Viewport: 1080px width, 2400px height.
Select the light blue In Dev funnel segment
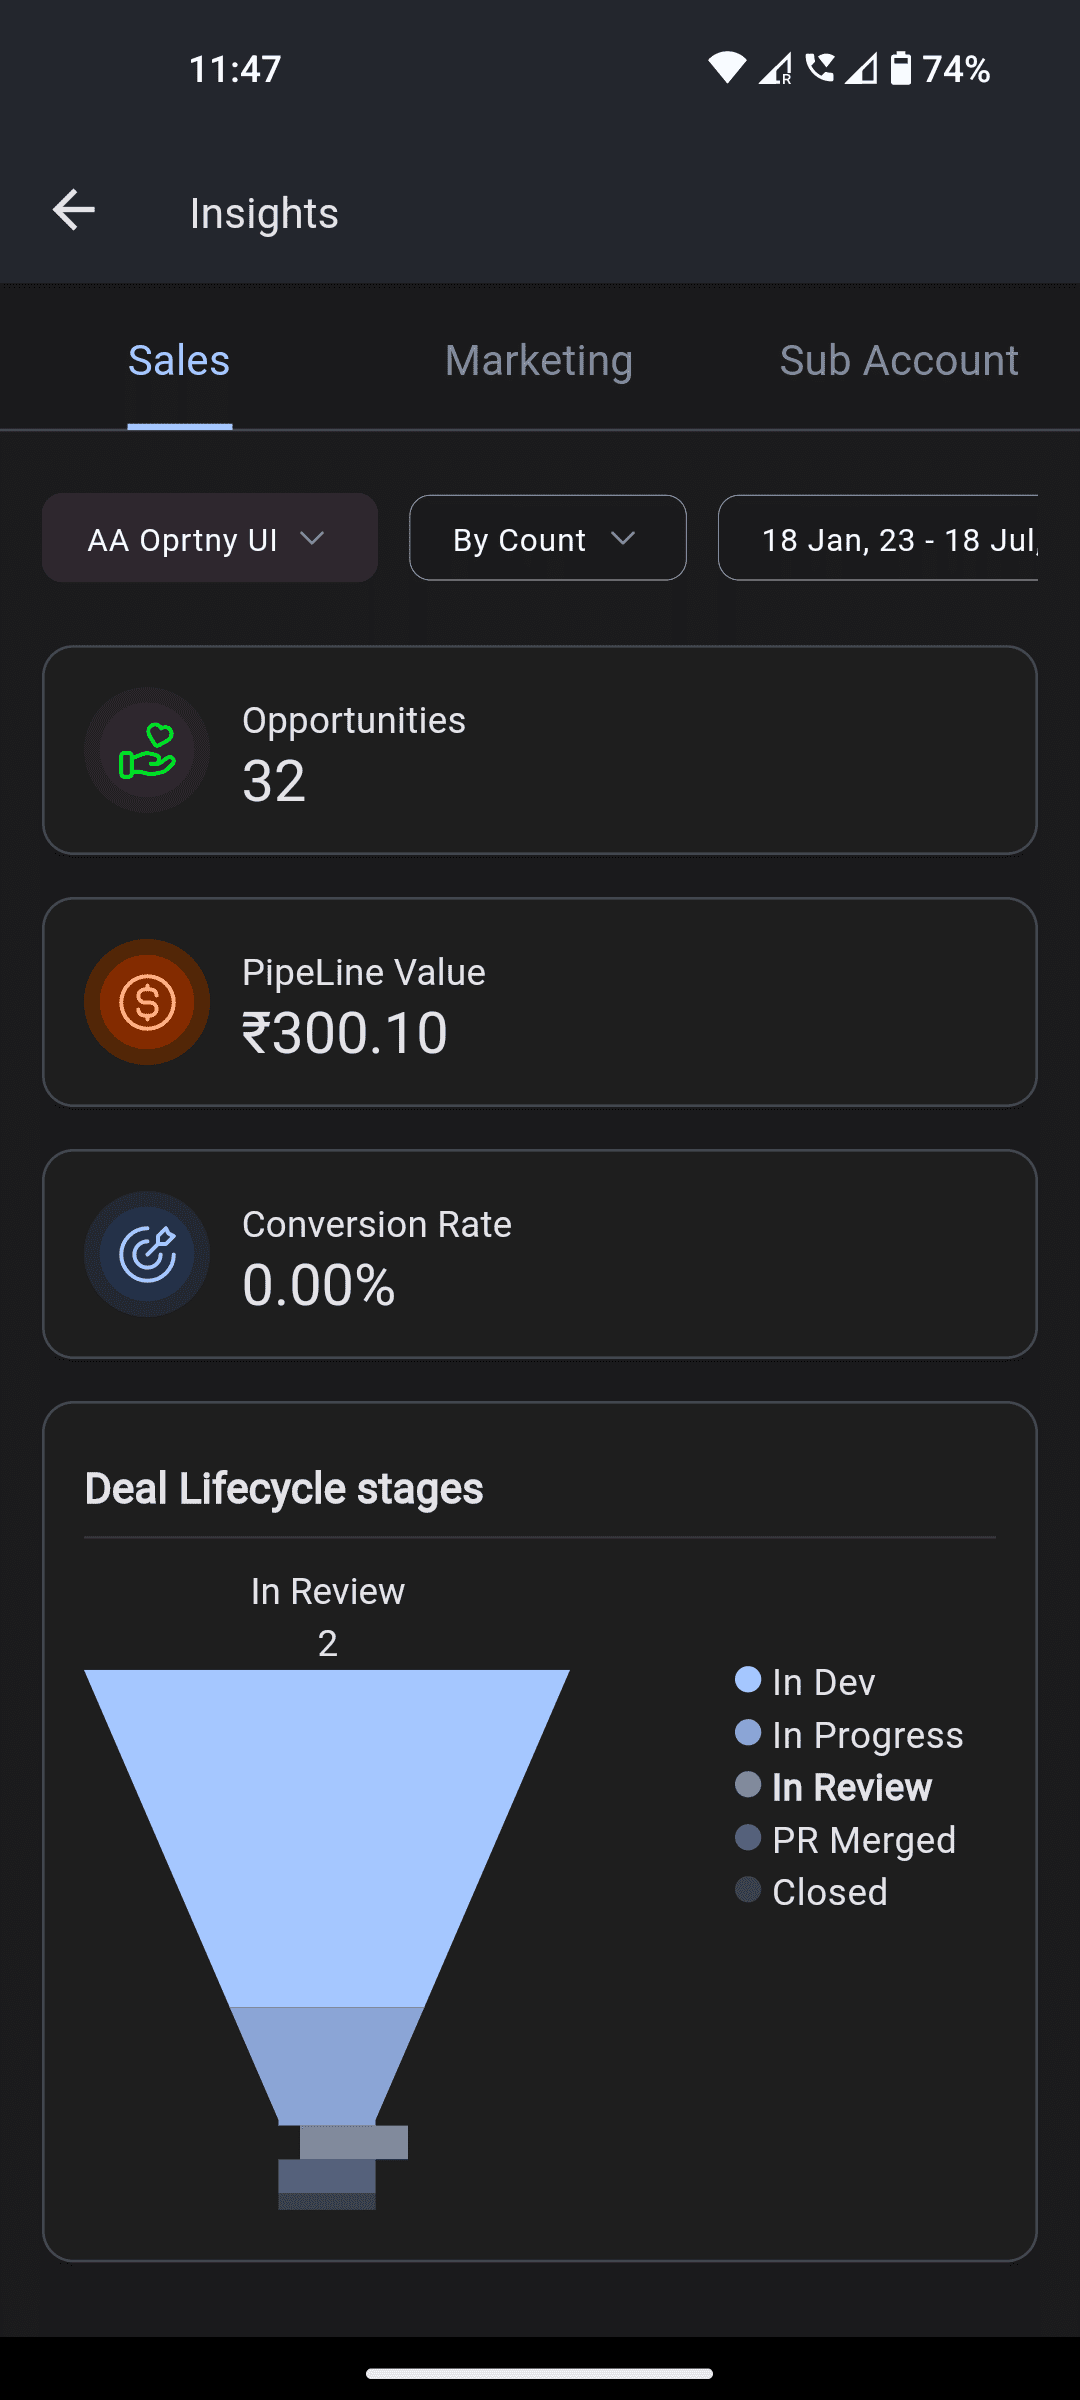point(327,1838)
